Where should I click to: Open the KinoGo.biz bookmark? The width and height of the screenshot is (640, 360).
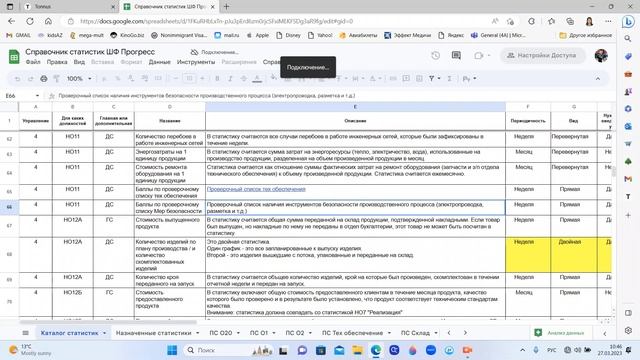point(127,36)
